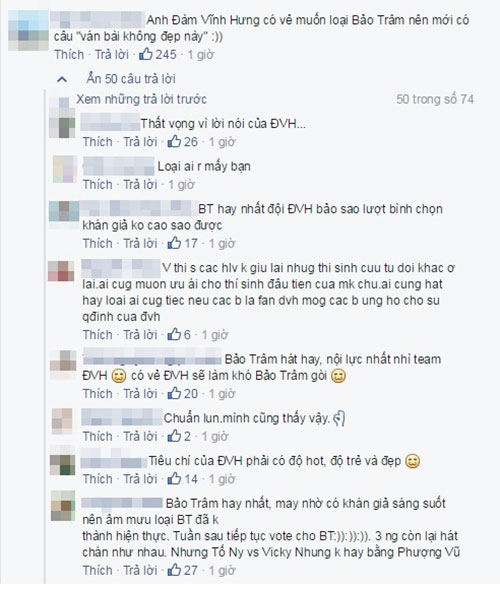Click the thumbs-up icon with 14 likes
500x589 pixels.
pos(174,479)
